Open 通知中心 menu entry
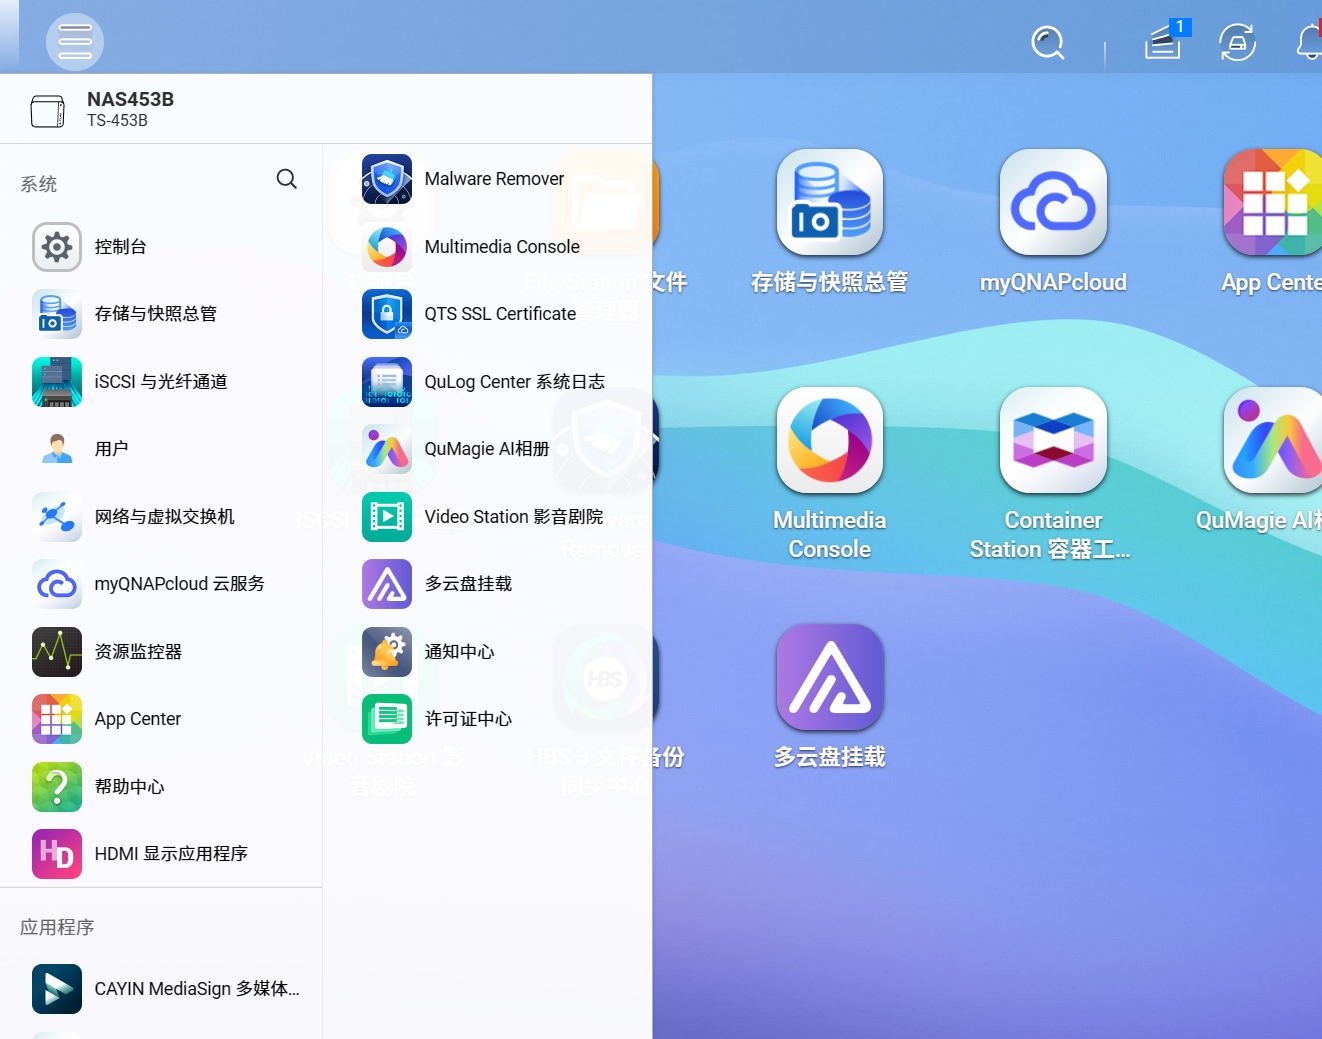The width and height of the screenshot is (1322, 1039). (487, 652)
